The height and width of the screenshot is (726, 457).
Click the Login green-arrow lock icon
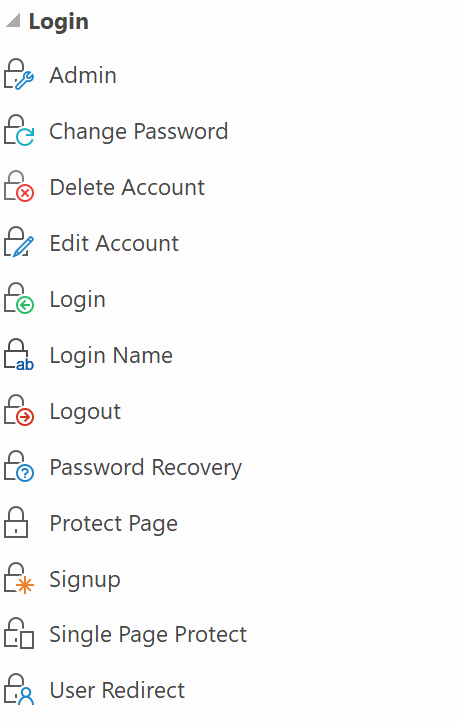(x=19, y=299)
